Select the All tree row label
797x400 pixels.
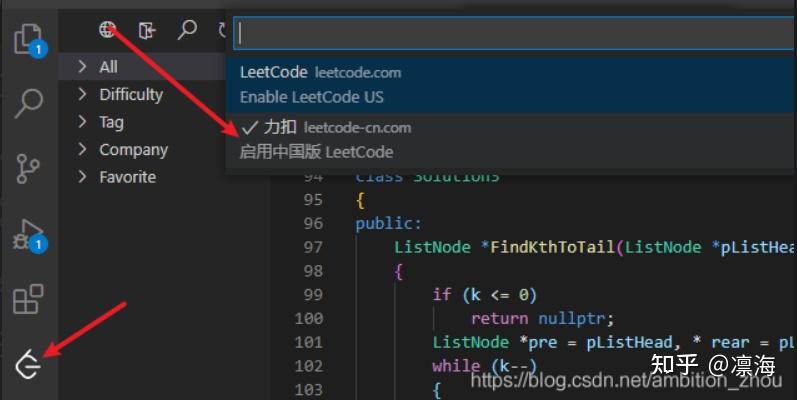[x=108, y=67]
